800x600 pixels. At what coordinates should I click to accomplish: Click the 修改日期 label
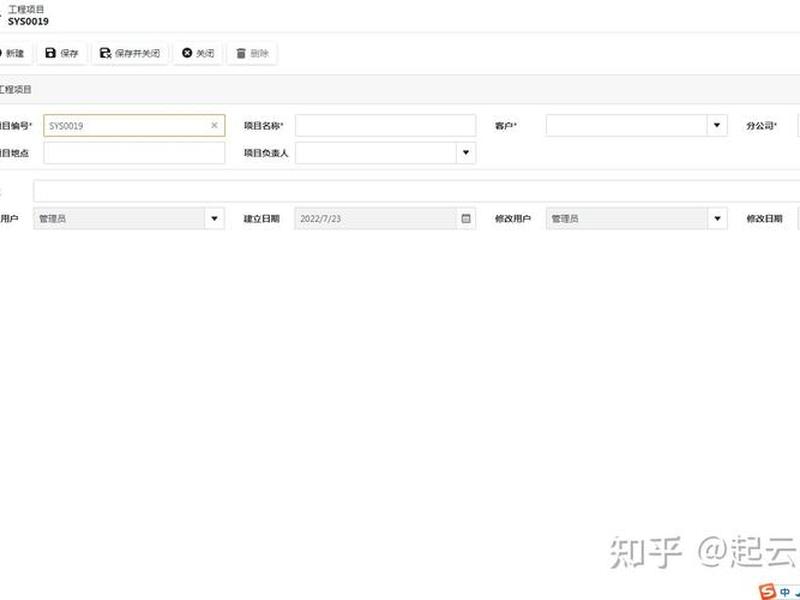[x=764, y=218]
